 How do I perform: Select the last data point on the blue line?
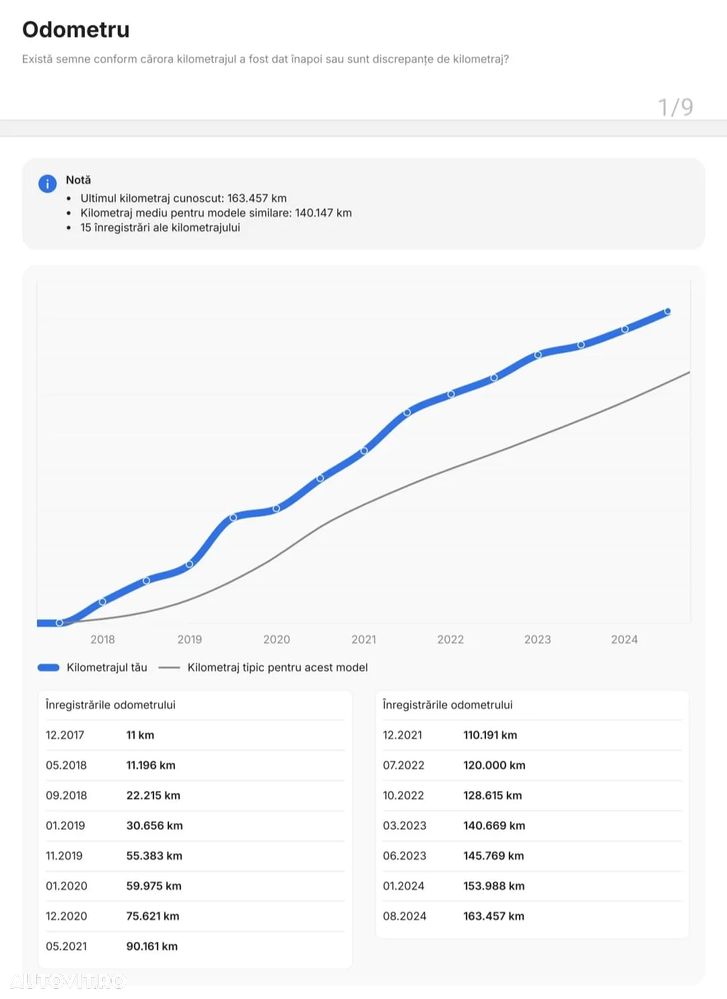pos(667,312)
